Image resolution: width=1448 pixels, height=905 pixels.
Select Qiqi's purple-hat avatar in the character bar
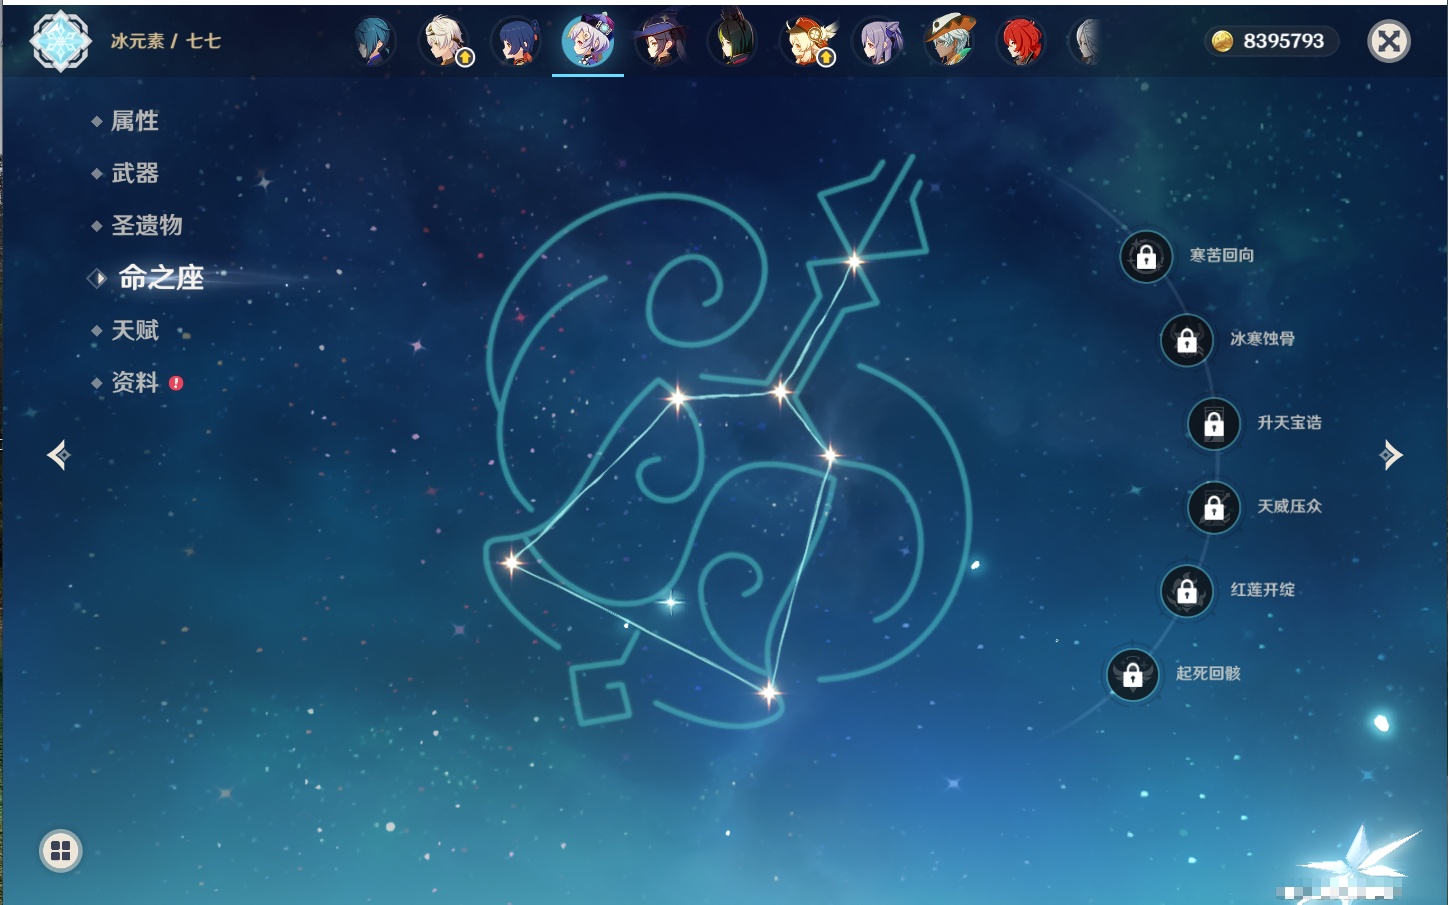coord(588,42)
